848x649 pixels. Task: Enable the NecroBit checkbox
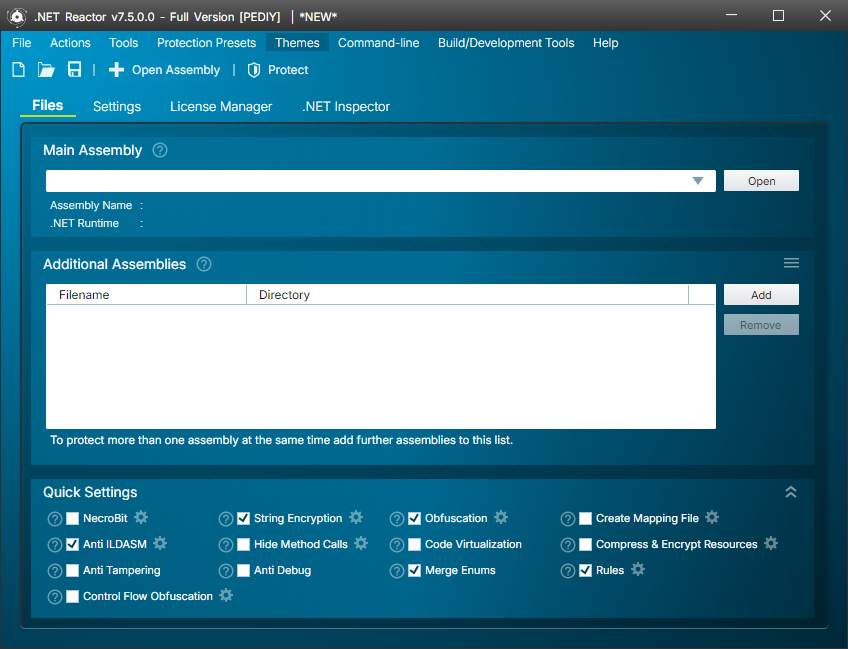tap(72, 518)
